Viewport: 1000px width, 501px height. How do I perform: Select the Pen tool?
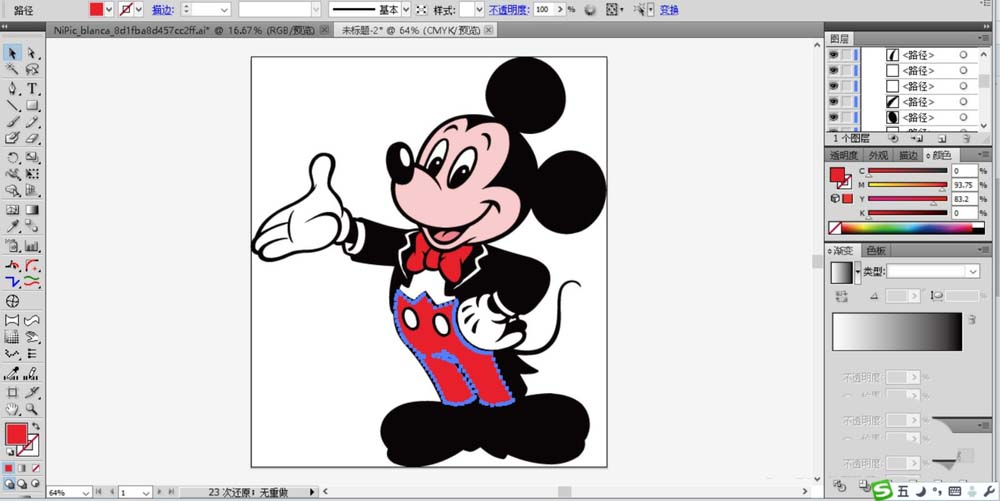[x=12, y=88]
